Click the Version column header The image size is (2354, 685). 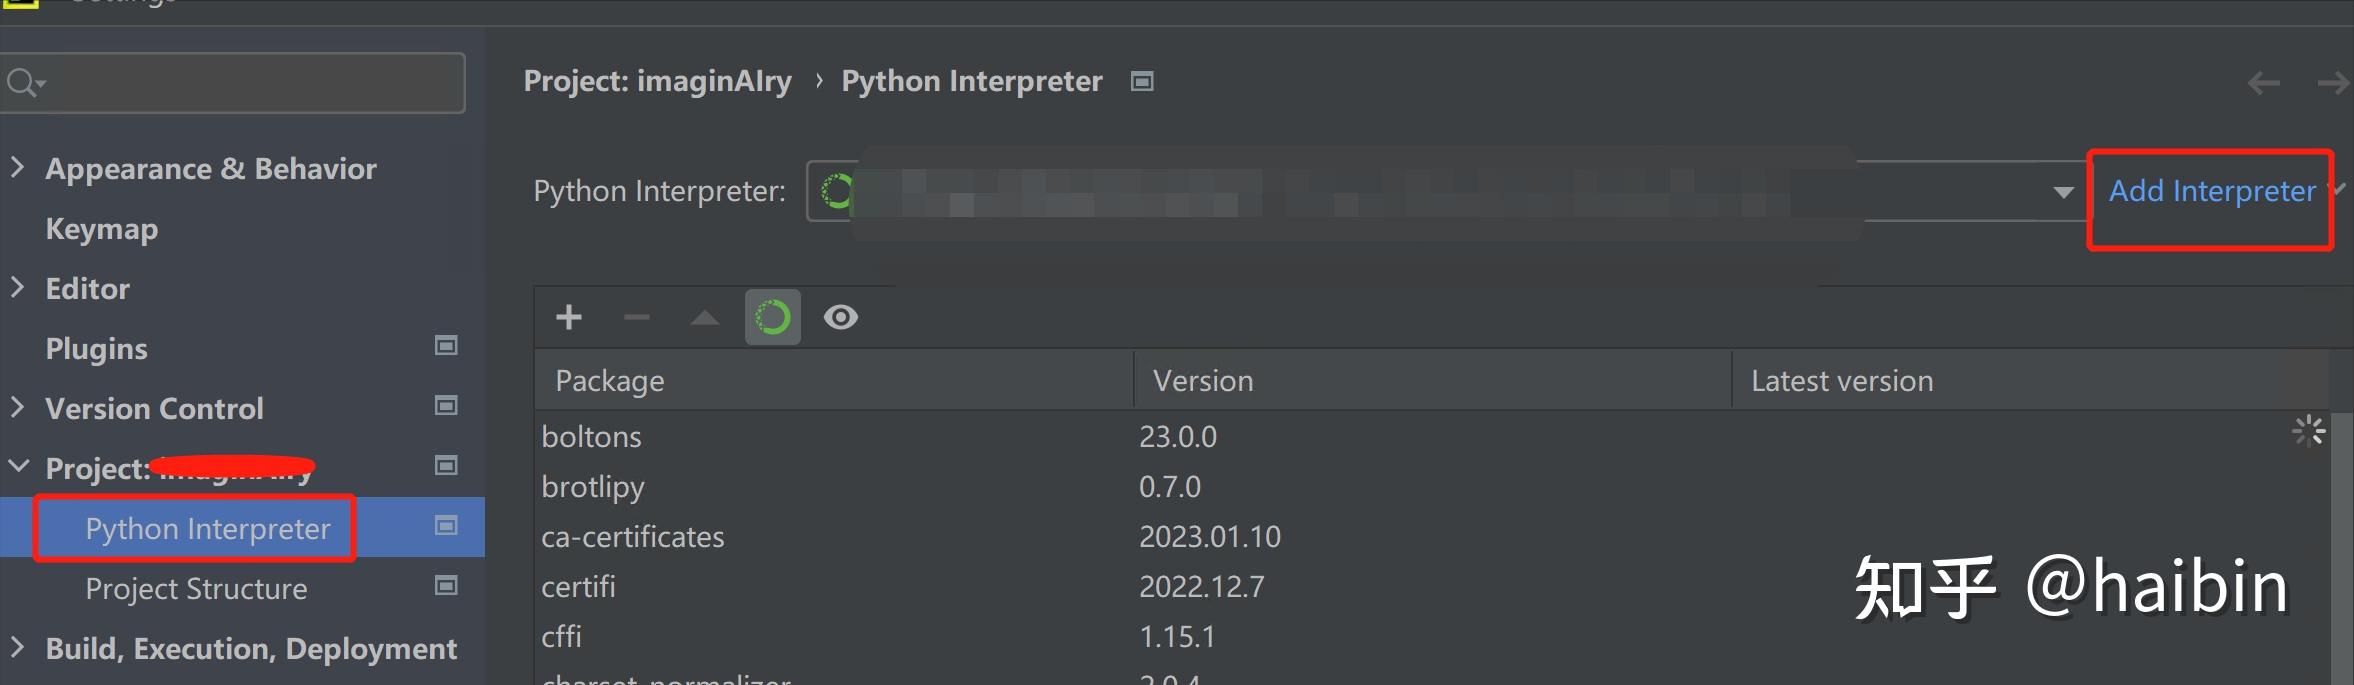pyautogui.click(x=1432, y=380)
